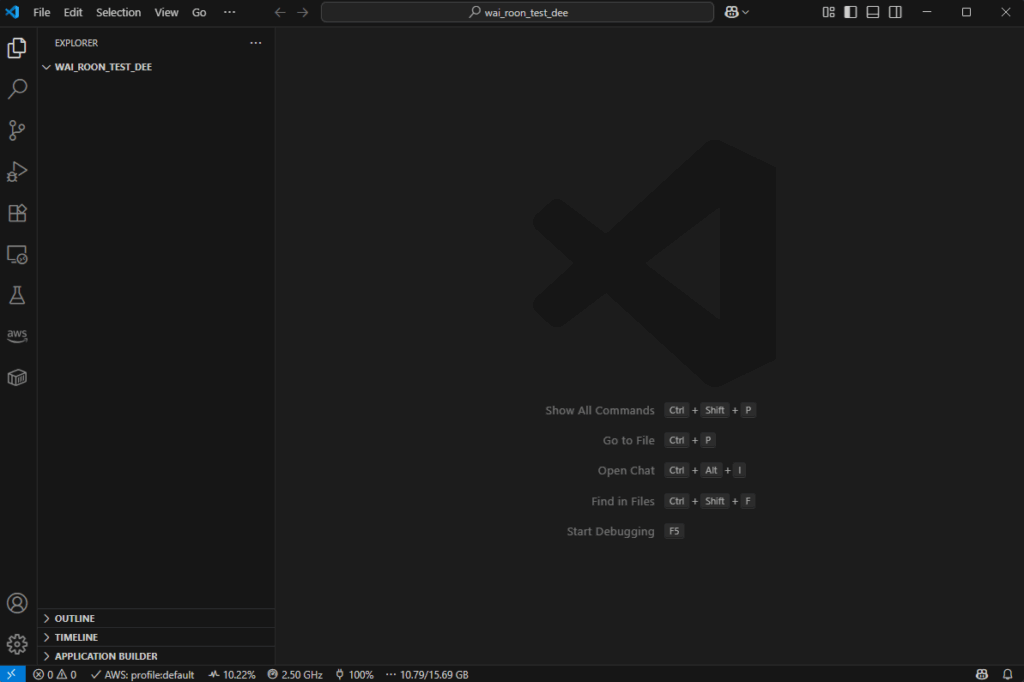Expand the Timeline section
Screen dimensions: 1024x682
(156, 637)
